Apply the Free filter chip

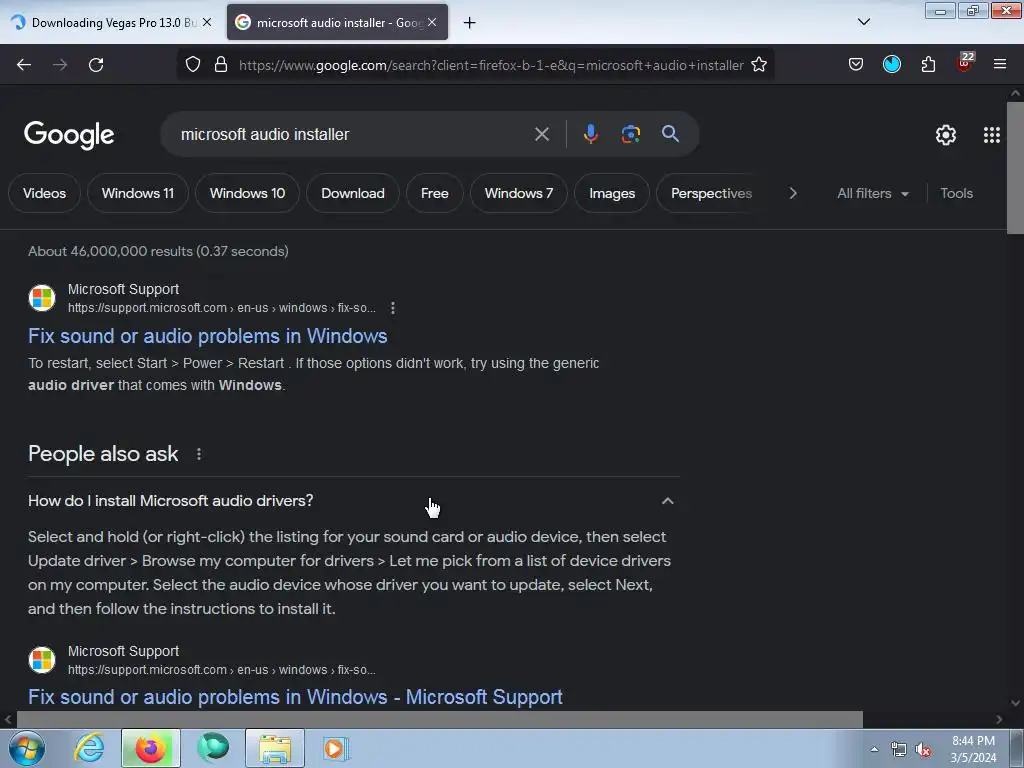click(434, 193)
